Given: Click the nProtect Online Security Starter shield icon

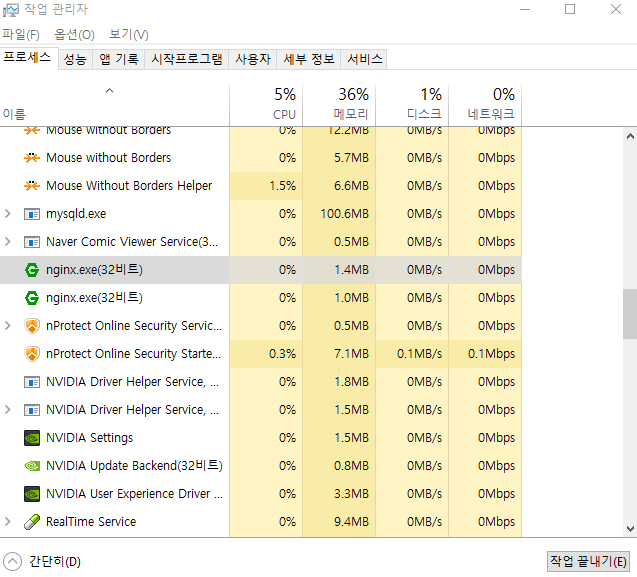Looking at the screenshot, I should coord(32,354).
